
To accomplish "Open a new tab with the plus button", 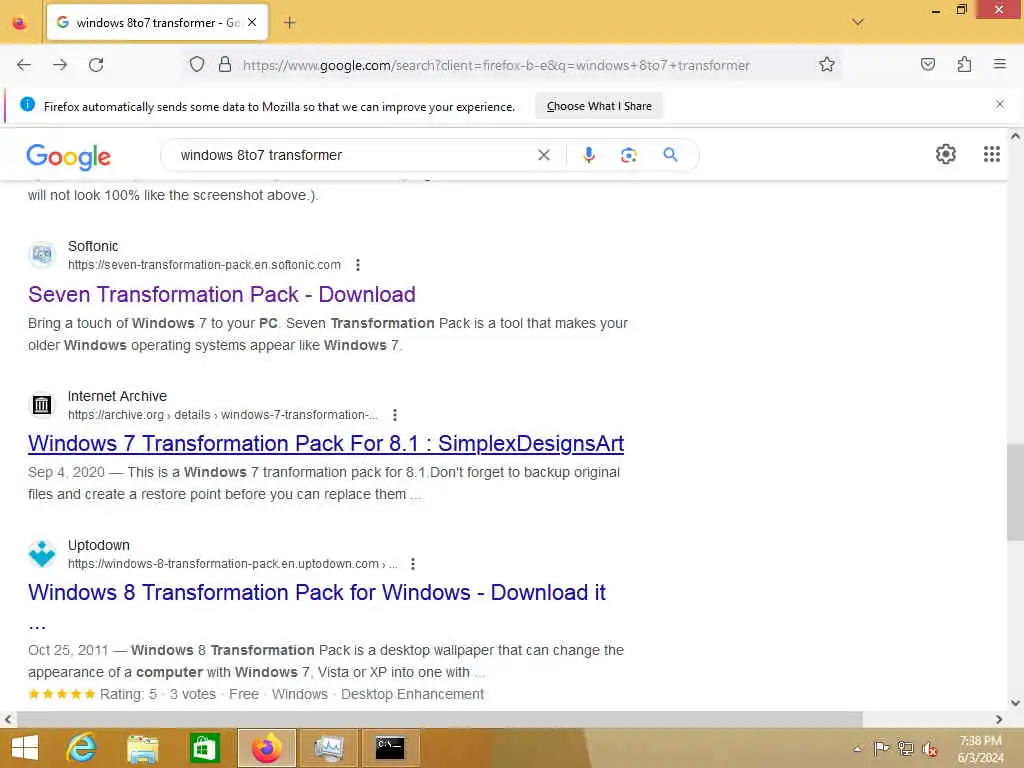I will [289, 23].
